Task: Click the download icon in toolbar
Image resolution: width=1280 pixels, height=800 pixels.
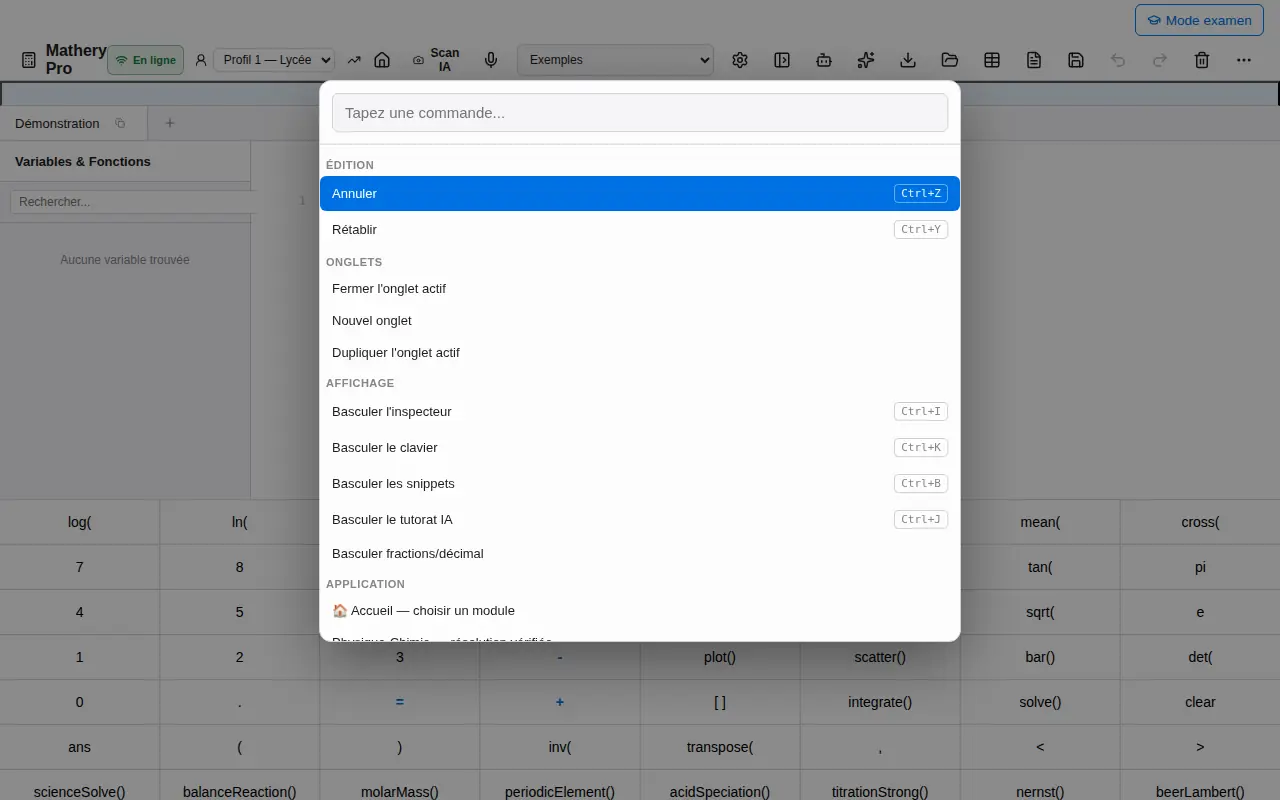Action: tap(908, 60)
